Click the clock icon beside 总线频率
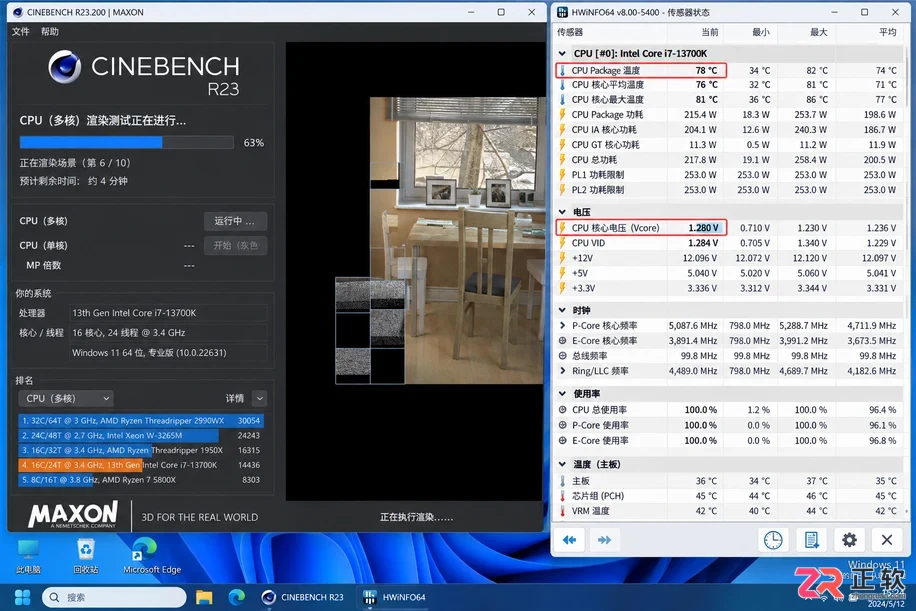This screenshot has width=916, height=611. pos(563,356)
